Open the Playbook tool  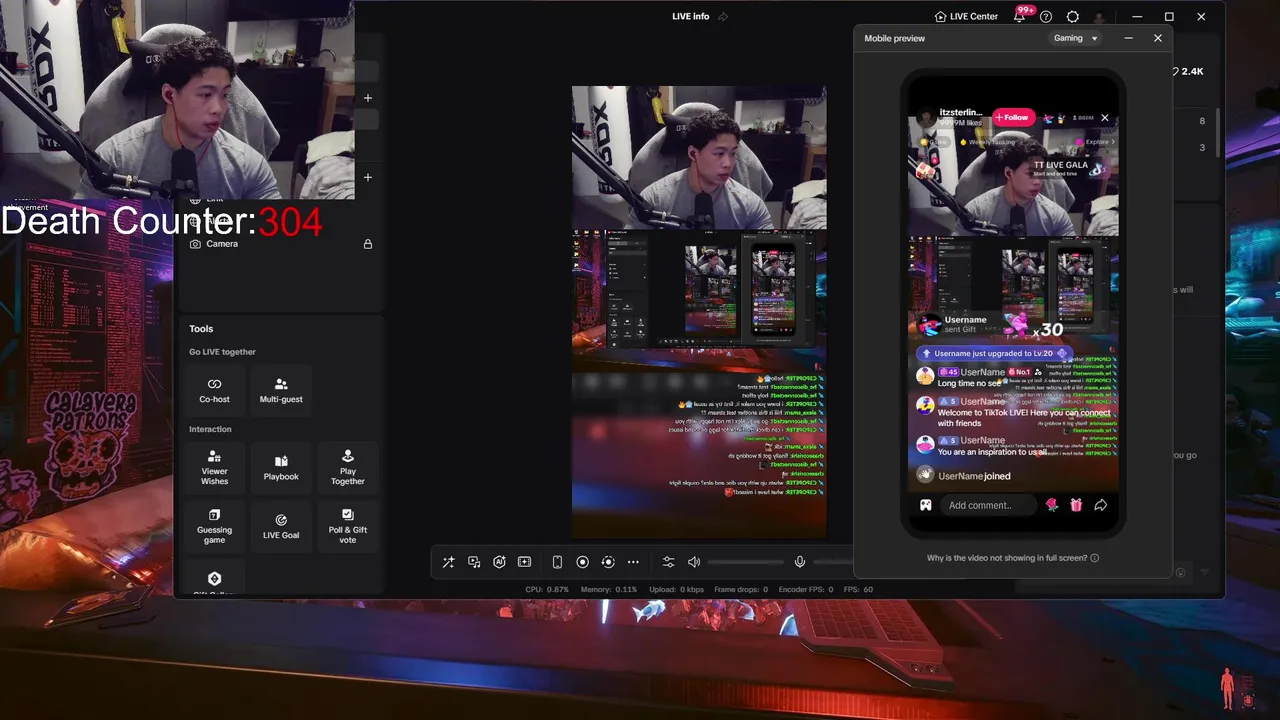point(281,466)
